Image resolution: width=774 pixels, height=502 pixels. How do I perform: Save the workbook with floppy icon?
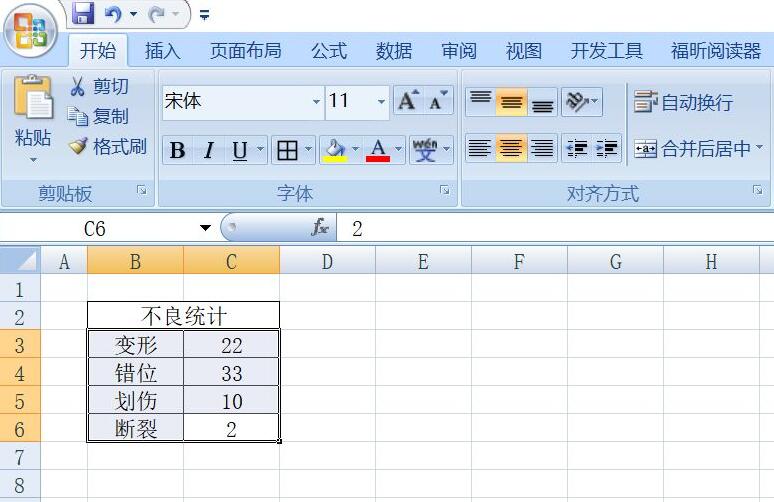pyautogui.click(x=83, y=13)
